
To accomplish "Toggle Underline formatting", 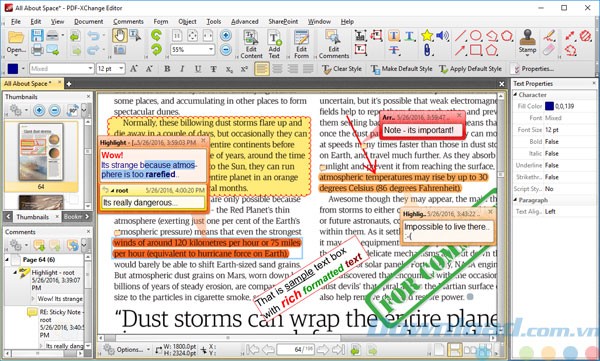I will click(x=198, y=69).
